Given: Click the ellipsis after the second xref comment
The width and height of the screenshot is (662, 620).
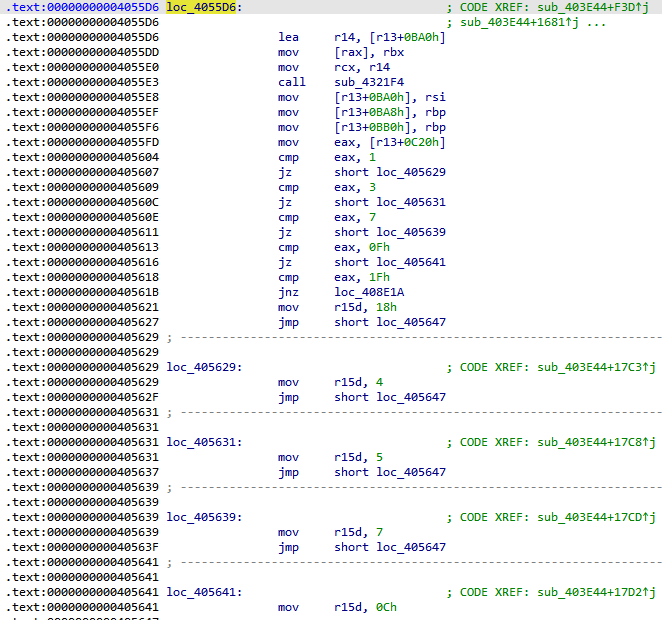Looking at the screenshot, I should (x=596, y=23).
